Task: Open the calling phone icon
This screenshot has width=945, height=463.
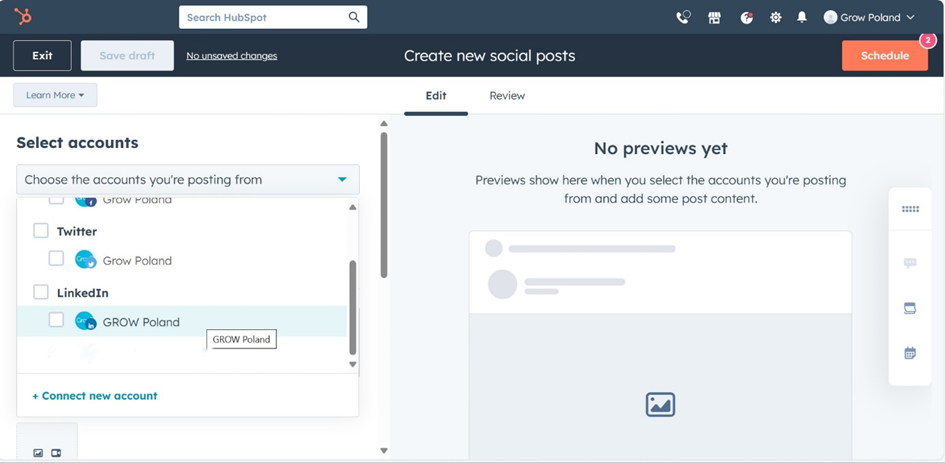Action: click(x=683, y=17)
